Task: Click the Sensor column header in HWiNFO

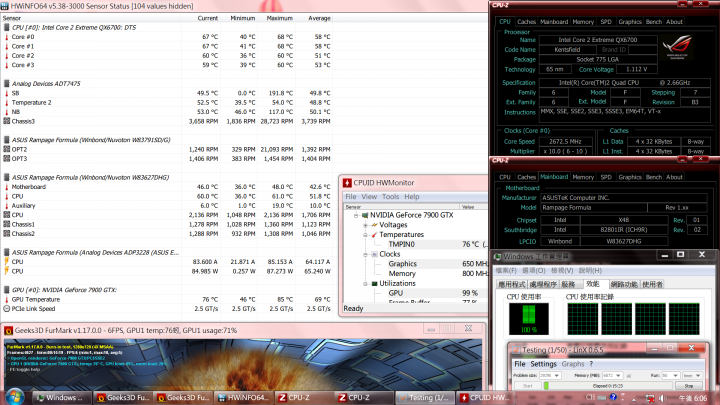Action: [x=12, y=18]
